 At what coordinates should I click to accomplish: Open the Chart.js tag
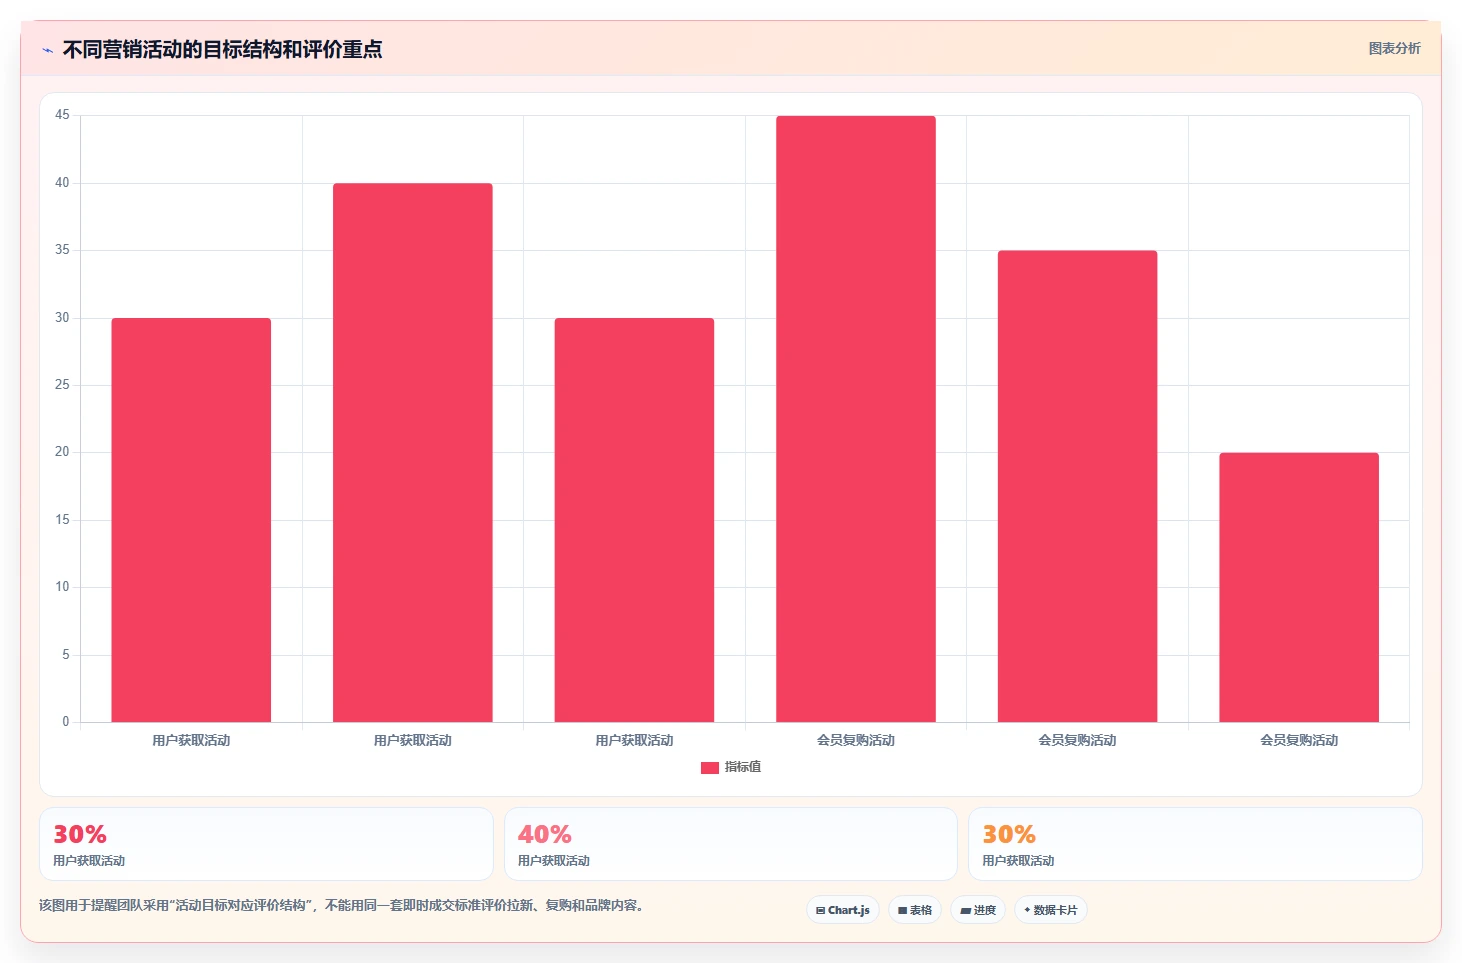[x=843, y=910]
